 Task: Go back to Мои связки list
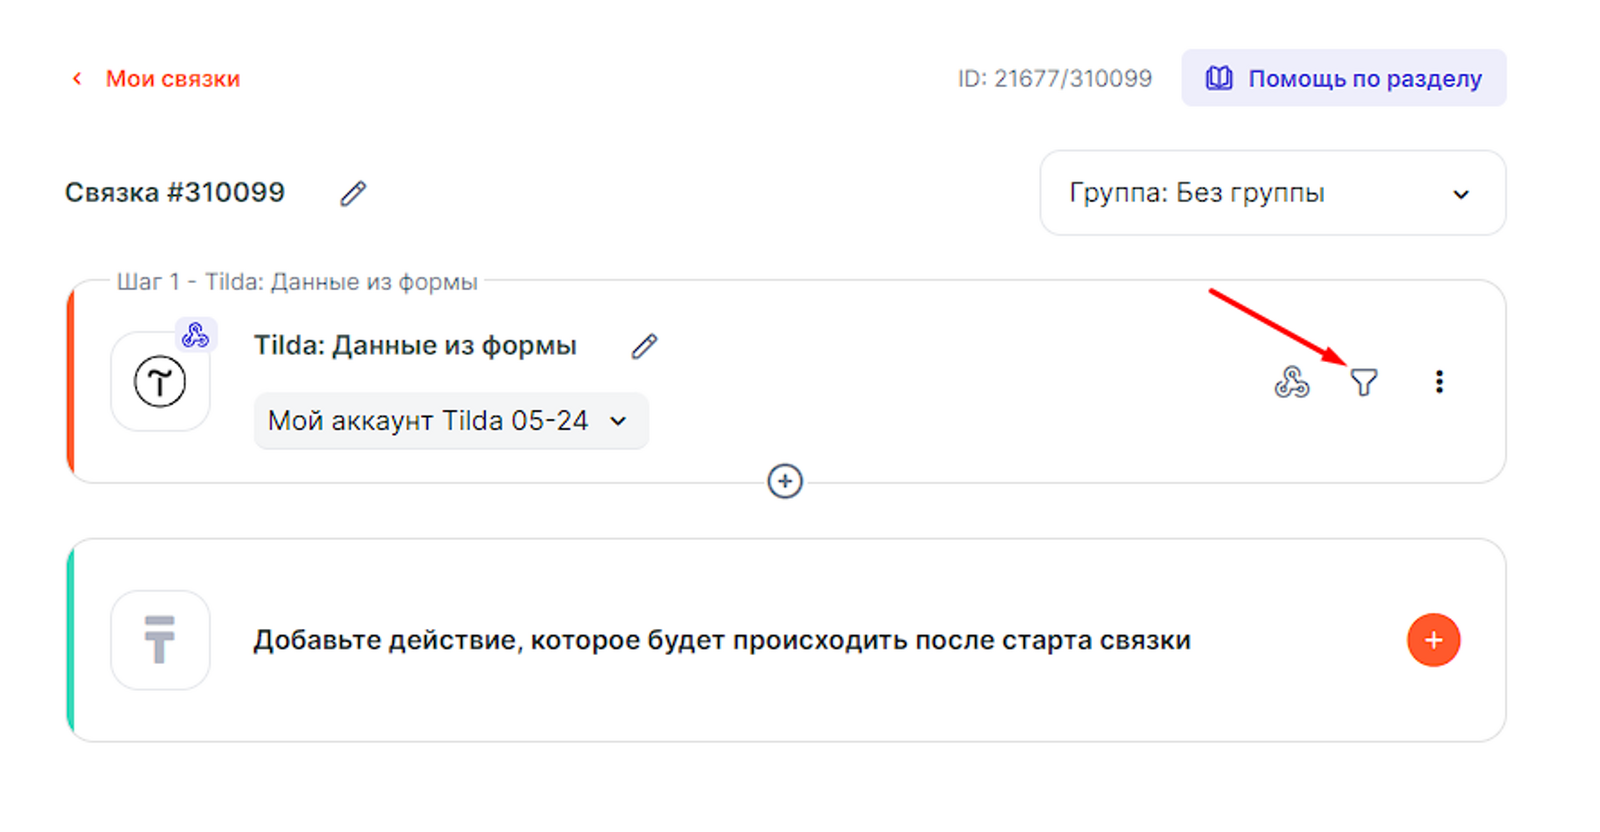pyautogui.click(x=172, y=79)
